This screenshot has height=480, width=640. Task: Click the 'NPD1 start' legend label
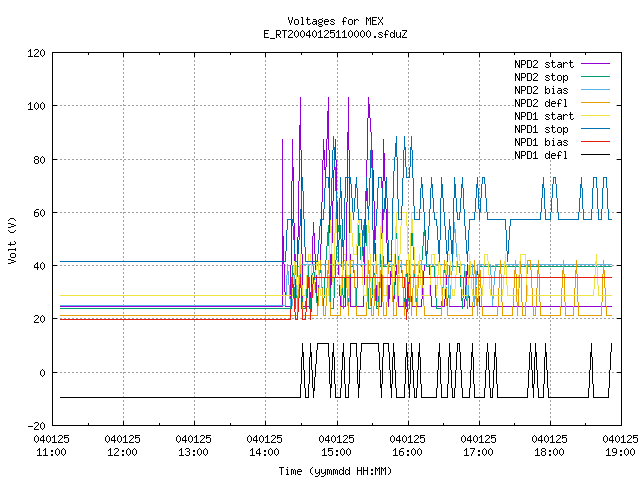(x=544, y=116)
